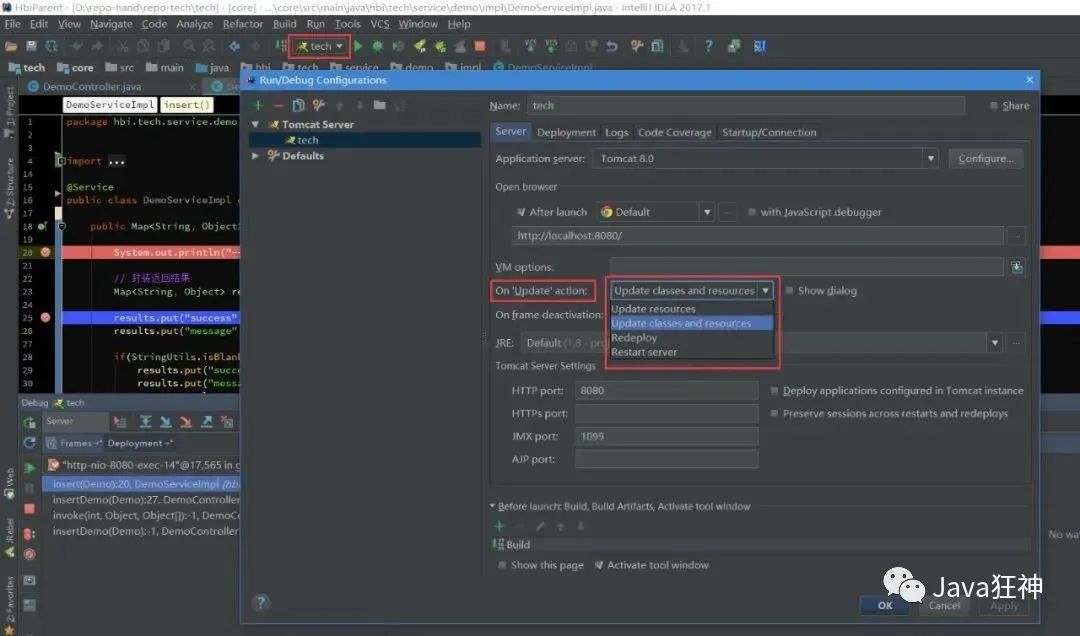Enable with JavaScript debugger checkbox
Screen dimensions: 1080x636
(x=751, y=212)
